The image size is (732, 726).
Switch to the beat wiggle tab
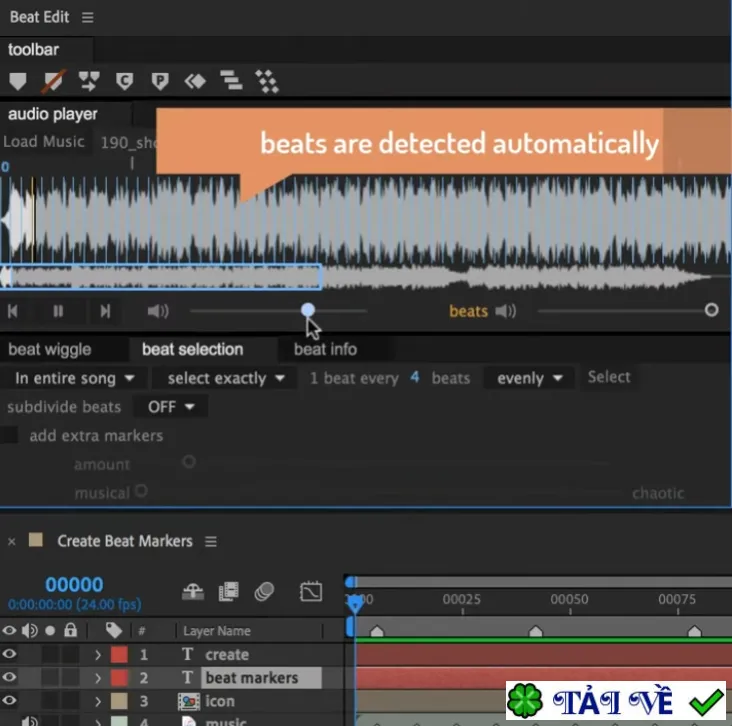click(x=49, y=349)
